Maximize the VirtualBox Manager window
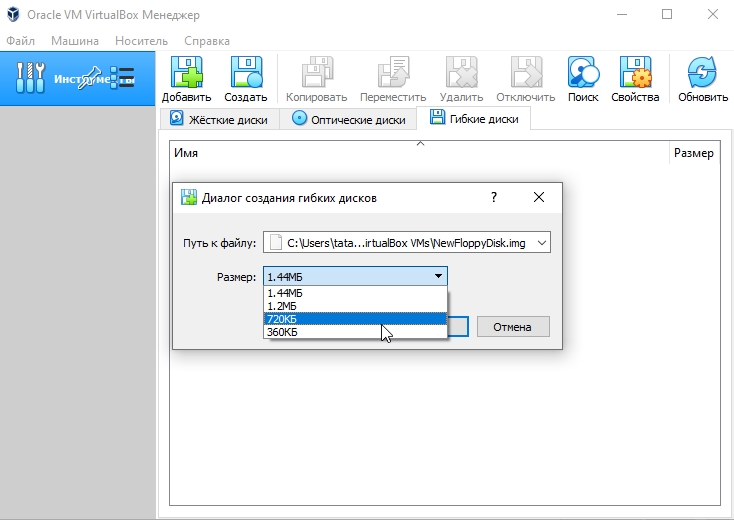 667,15
